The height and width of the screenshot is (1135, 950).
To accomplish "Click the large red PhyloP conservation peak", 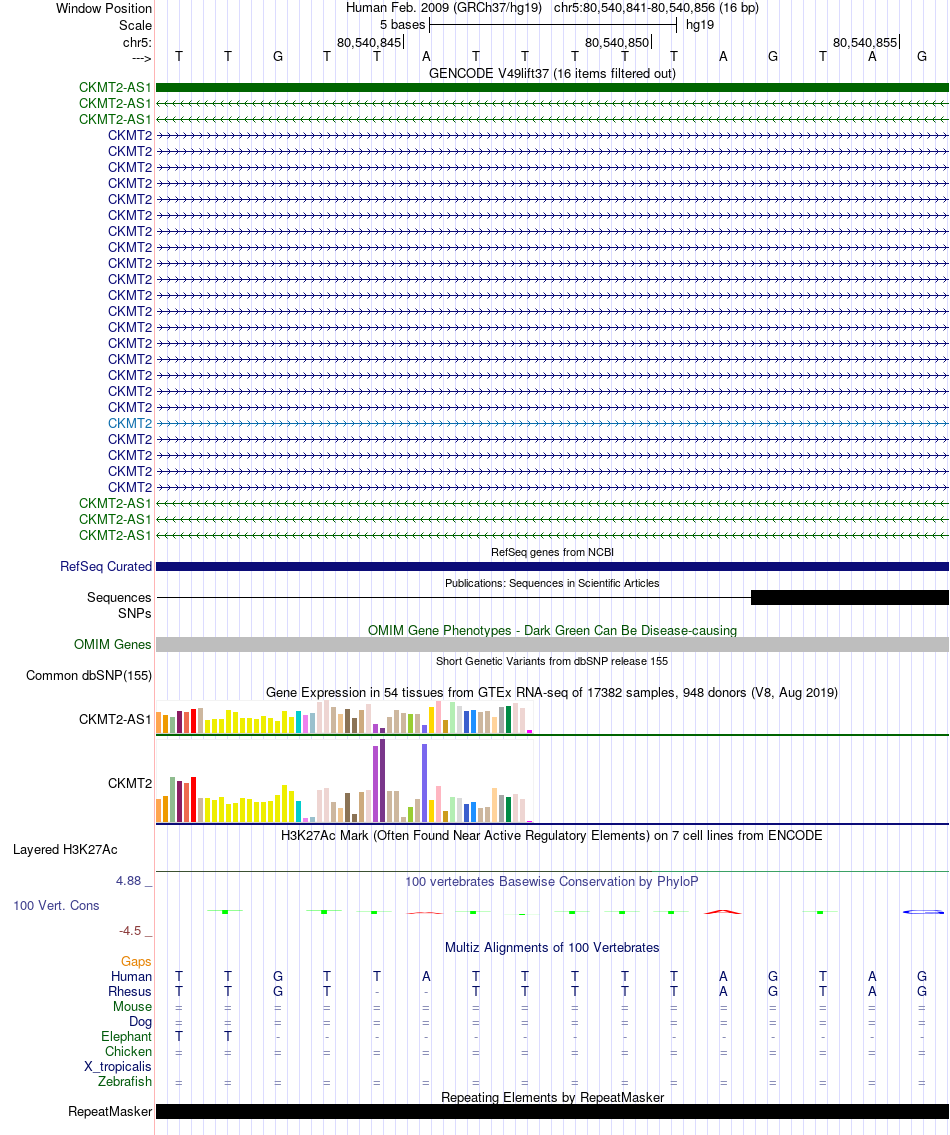I will point(723,912).
